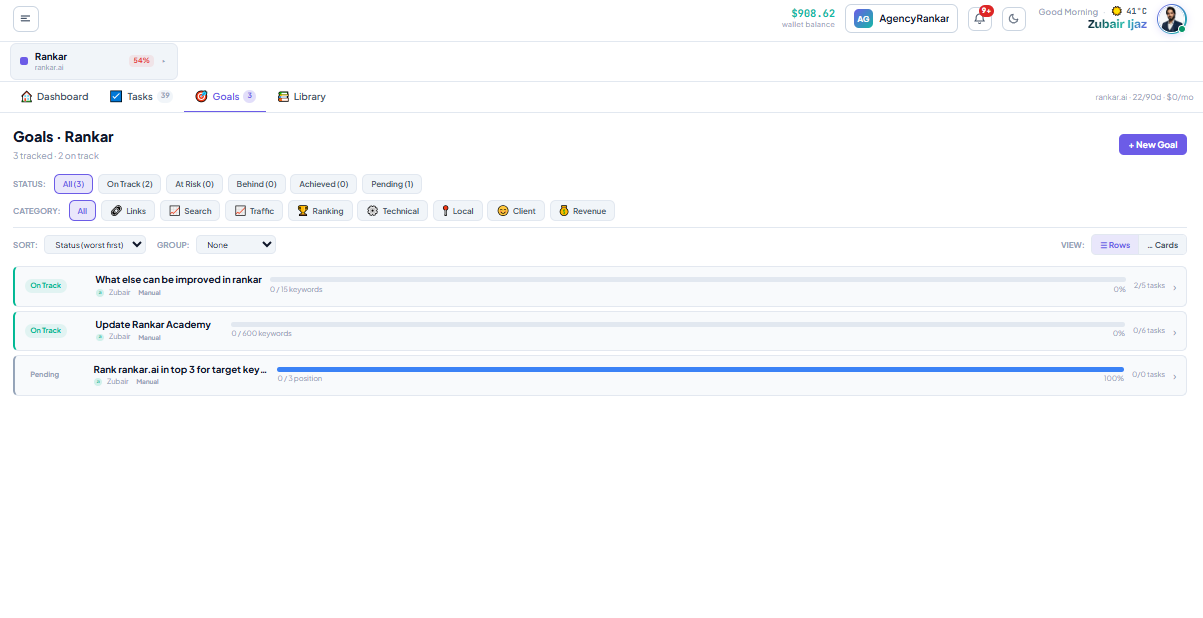Expand the Rankar project selector
The width and height of the screenshot is (1203, 618).
coord(94,61)
